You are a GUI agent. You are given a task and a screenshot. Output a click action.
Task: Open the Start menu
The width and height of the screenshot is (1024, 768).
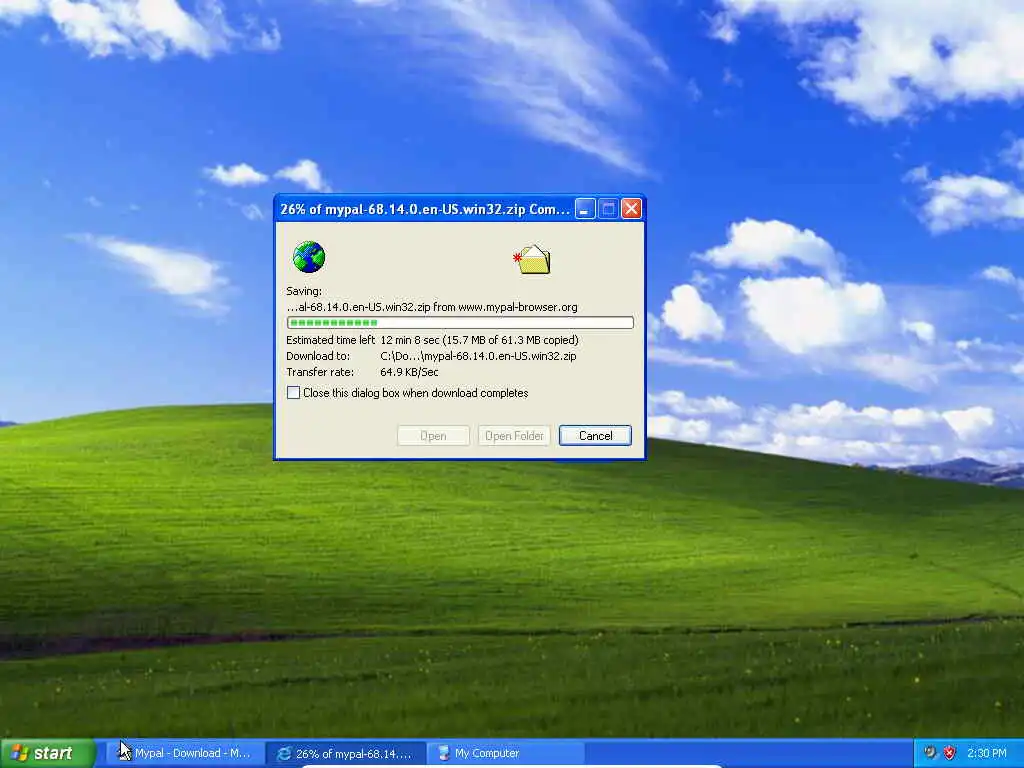[48, 753]
